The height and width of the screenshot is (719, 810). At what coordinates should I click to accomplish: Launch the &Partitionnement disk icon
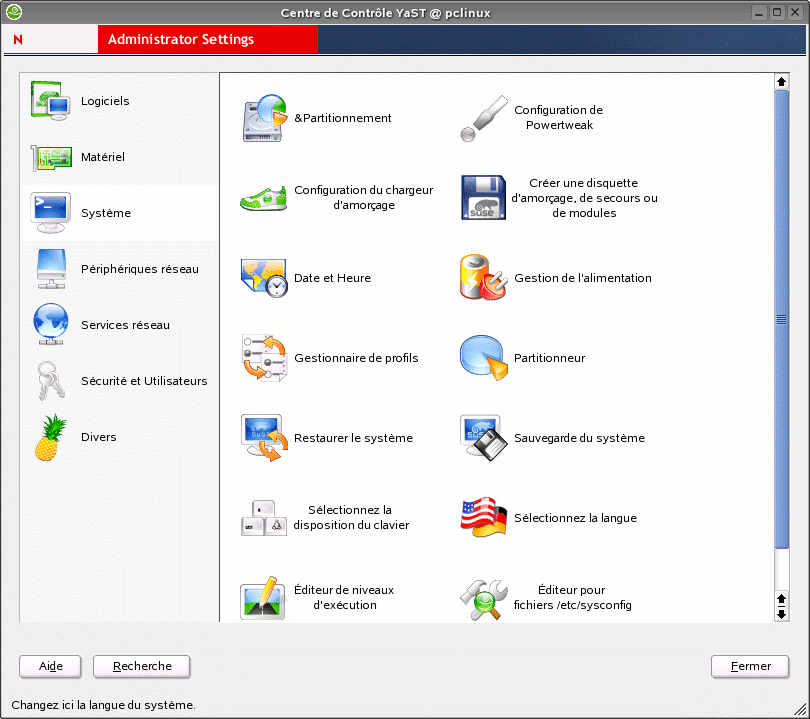coord(264,118)
